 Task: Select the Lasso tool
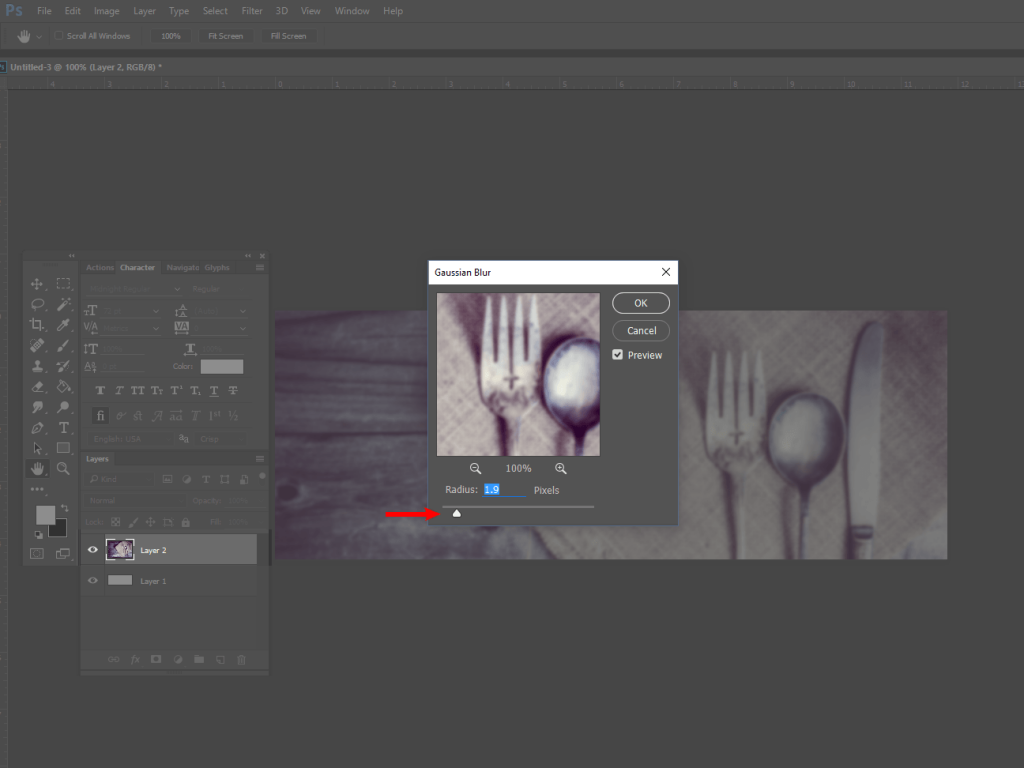pos(37,304)
